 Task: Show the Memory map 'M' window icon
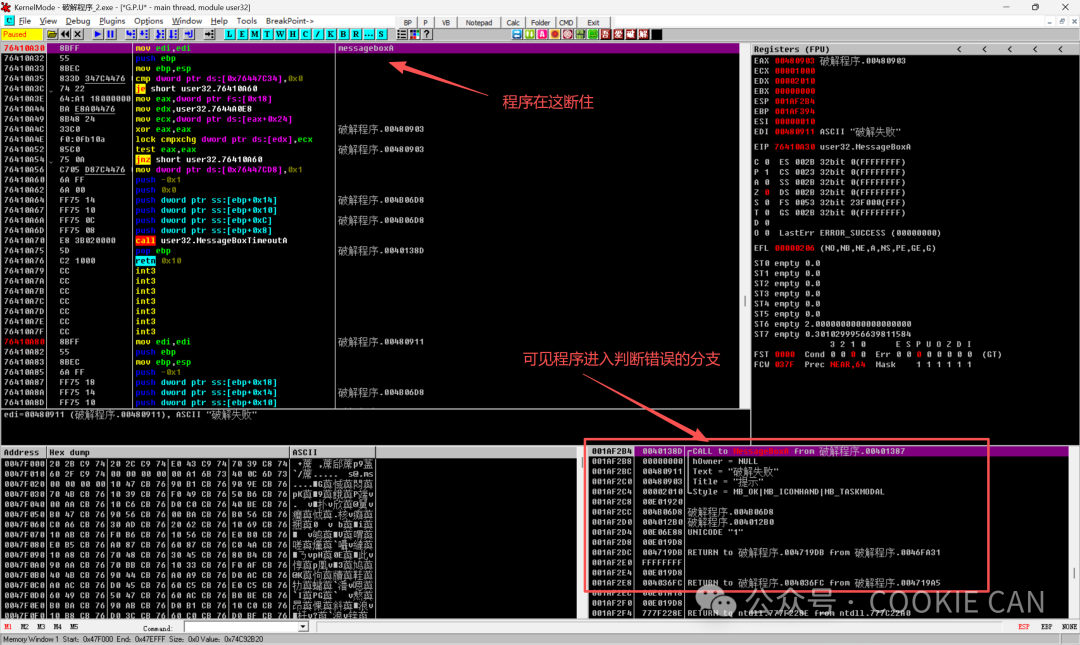pos(256,34)
